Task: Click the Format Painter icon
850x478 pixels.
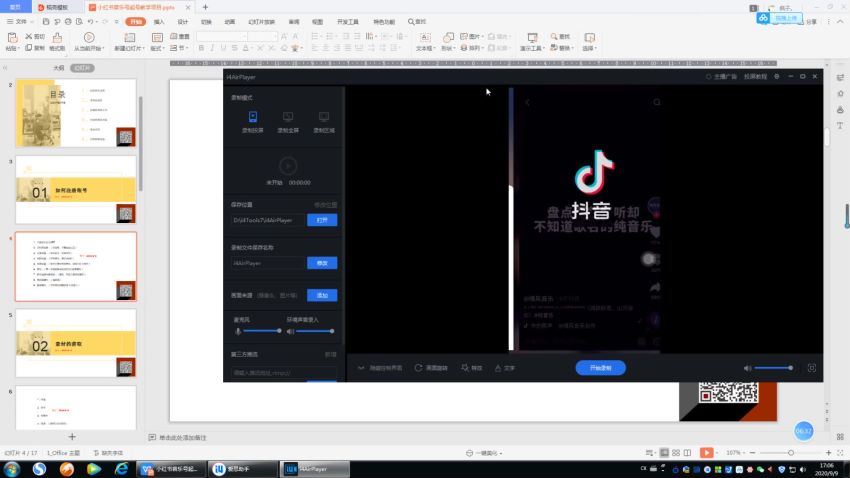Action: point(57,37)
